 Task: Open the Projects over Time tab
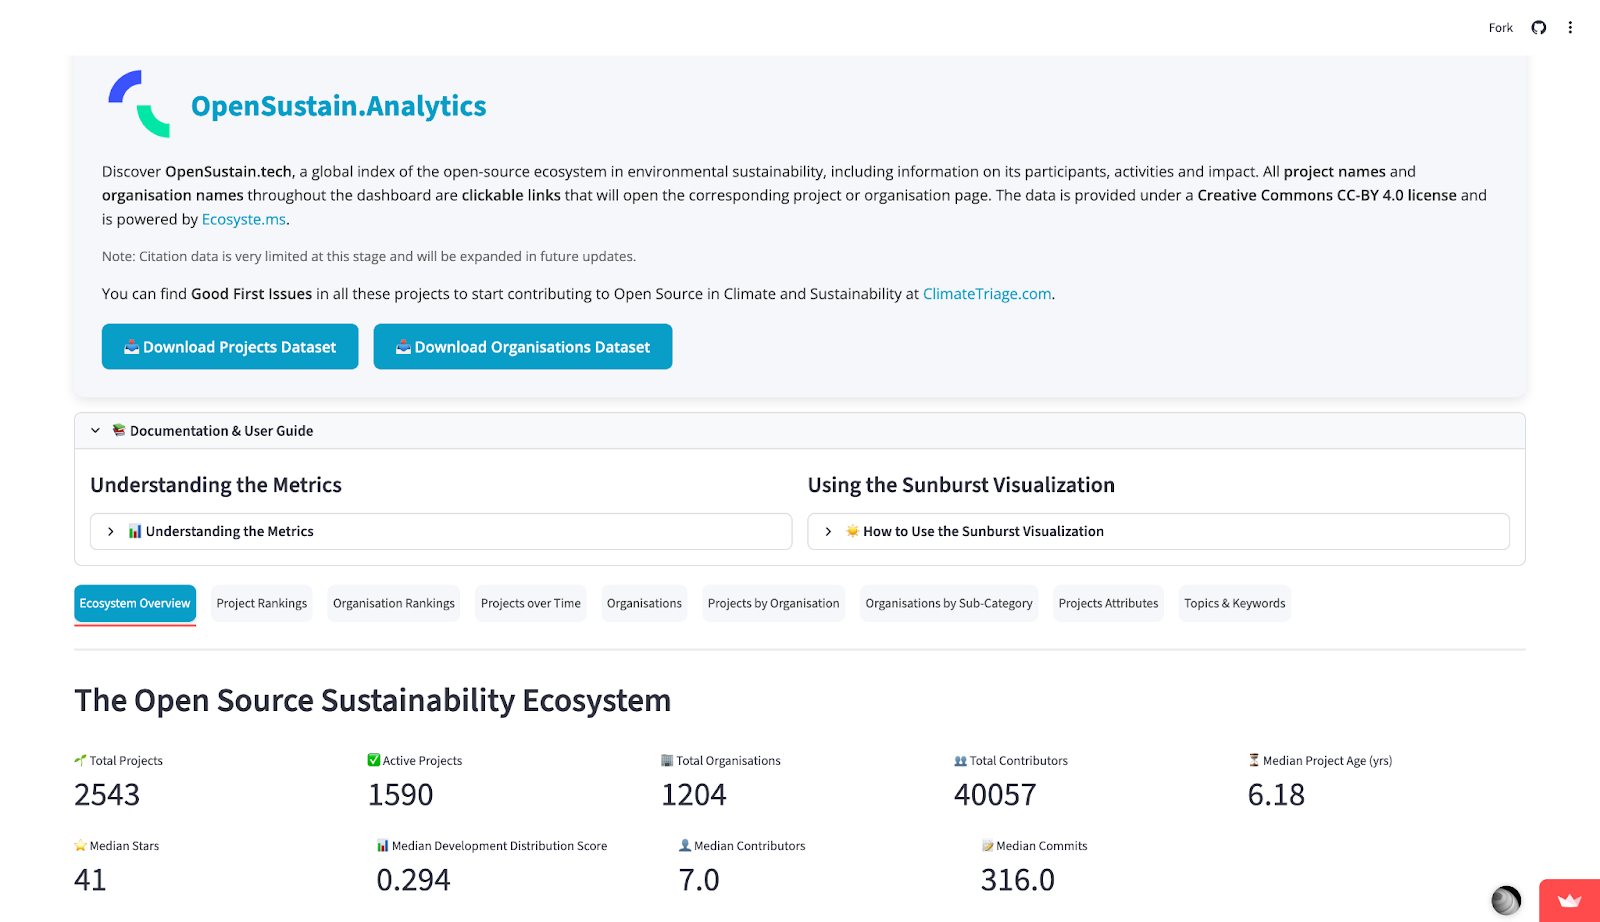[x=530, y=604]
